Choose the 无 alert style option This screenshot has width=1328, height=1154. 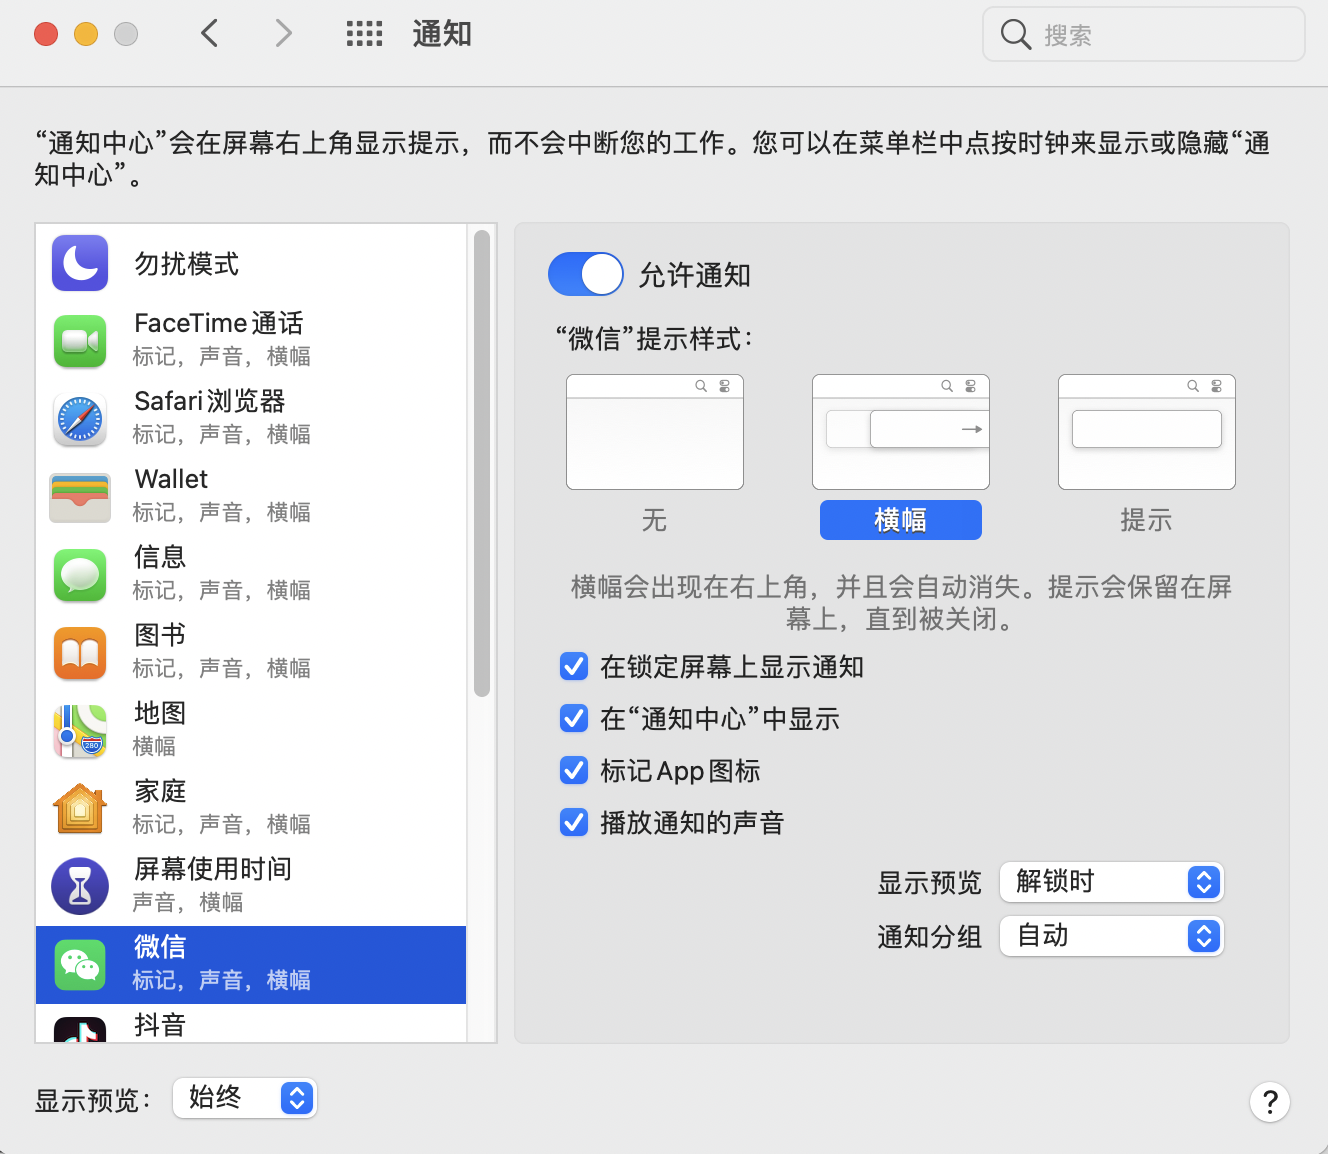pos(654,432)
